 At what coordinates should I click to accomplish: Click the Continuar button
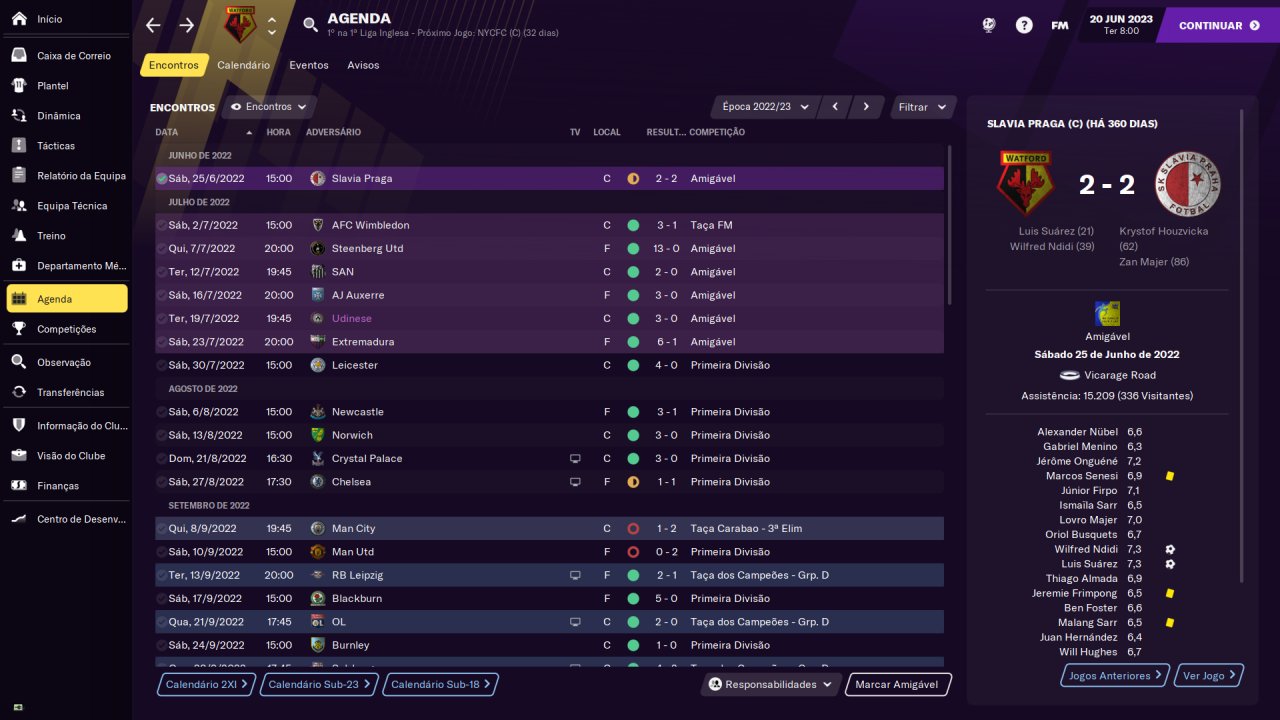(x=1218, y=26)
